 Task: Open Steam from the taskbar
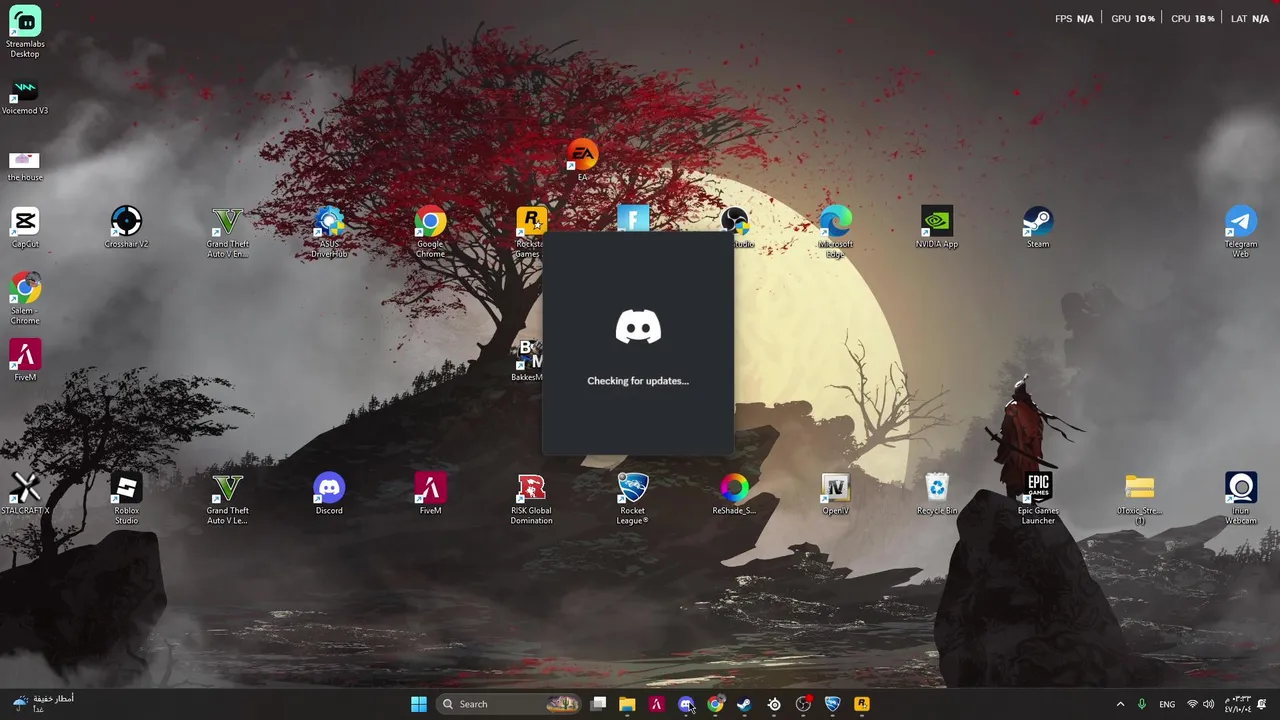pos(744,704)
